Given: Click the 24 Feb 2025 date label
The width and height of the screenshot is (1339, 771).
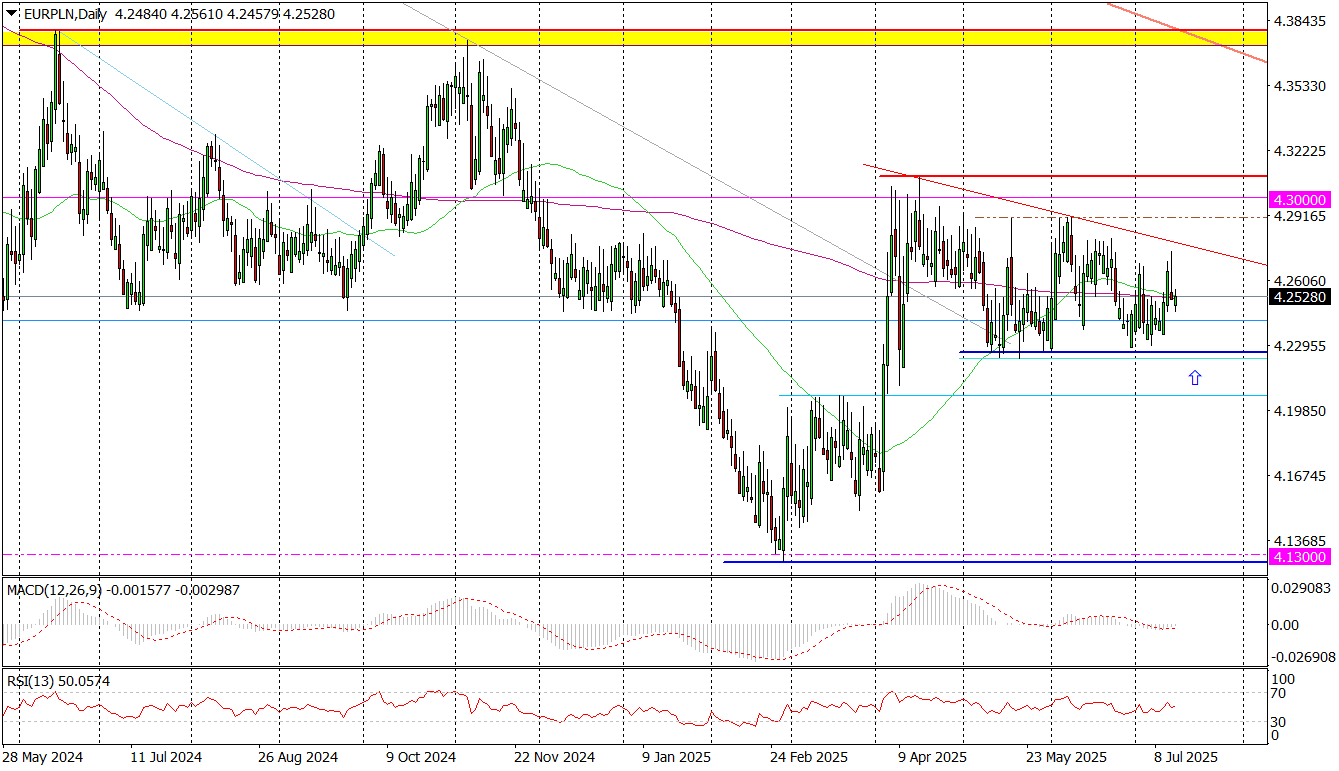Looking at the screenshot, I should (x=809, y=757).
